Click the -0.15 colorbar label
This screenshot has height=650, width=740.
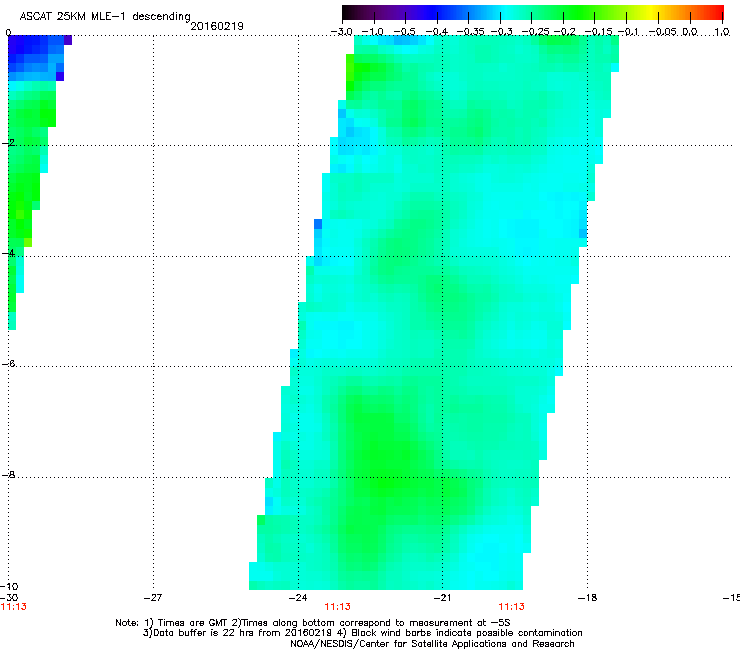[598, 32]
